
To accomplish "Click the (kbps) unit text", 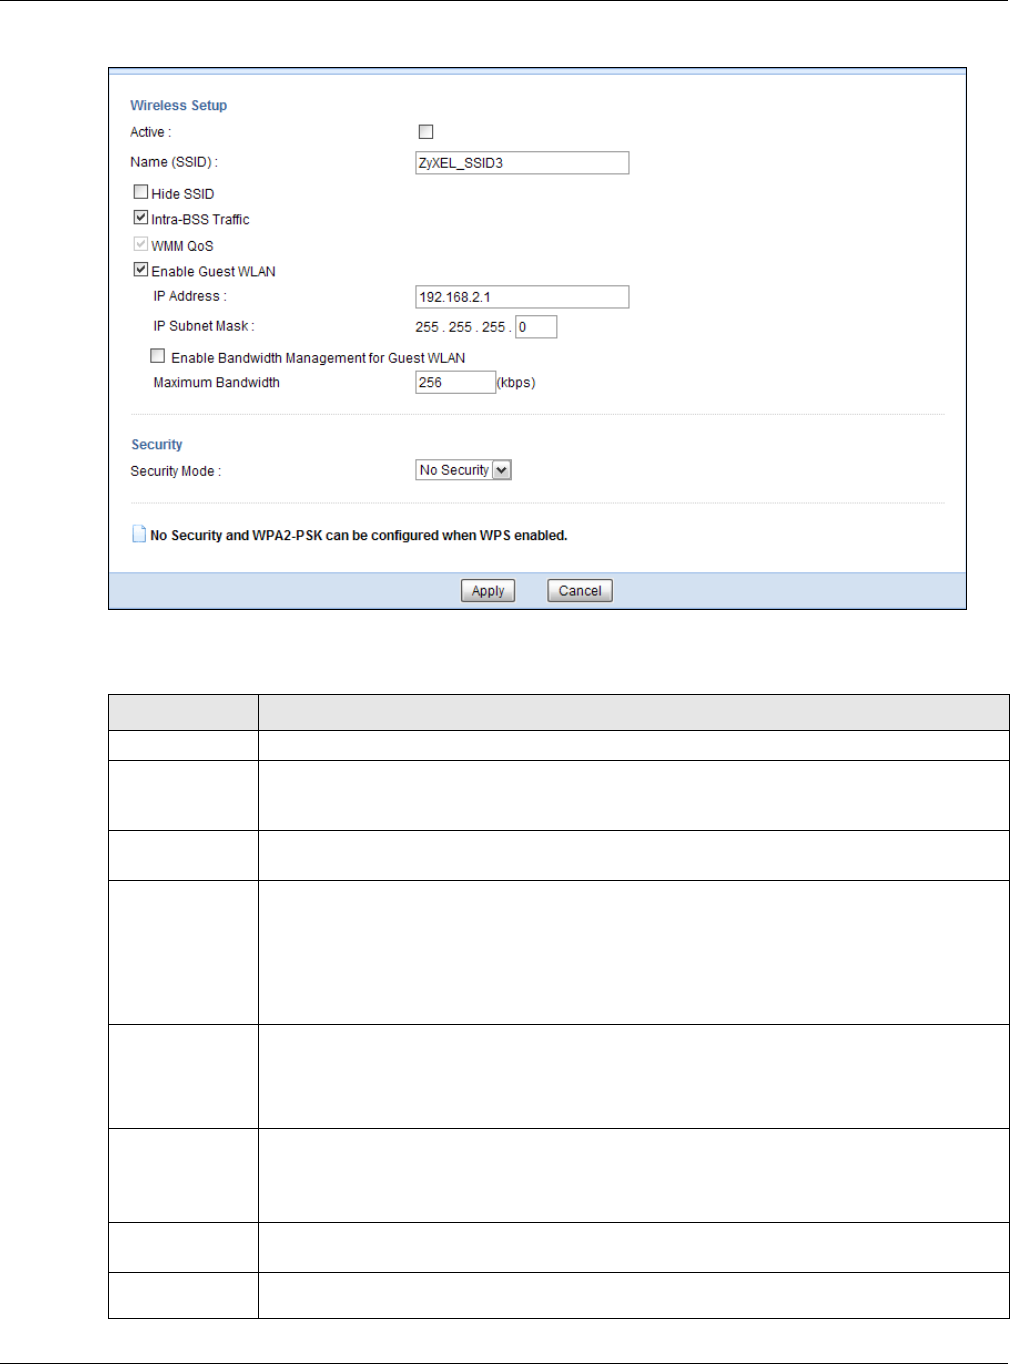I will pos(517,383).
